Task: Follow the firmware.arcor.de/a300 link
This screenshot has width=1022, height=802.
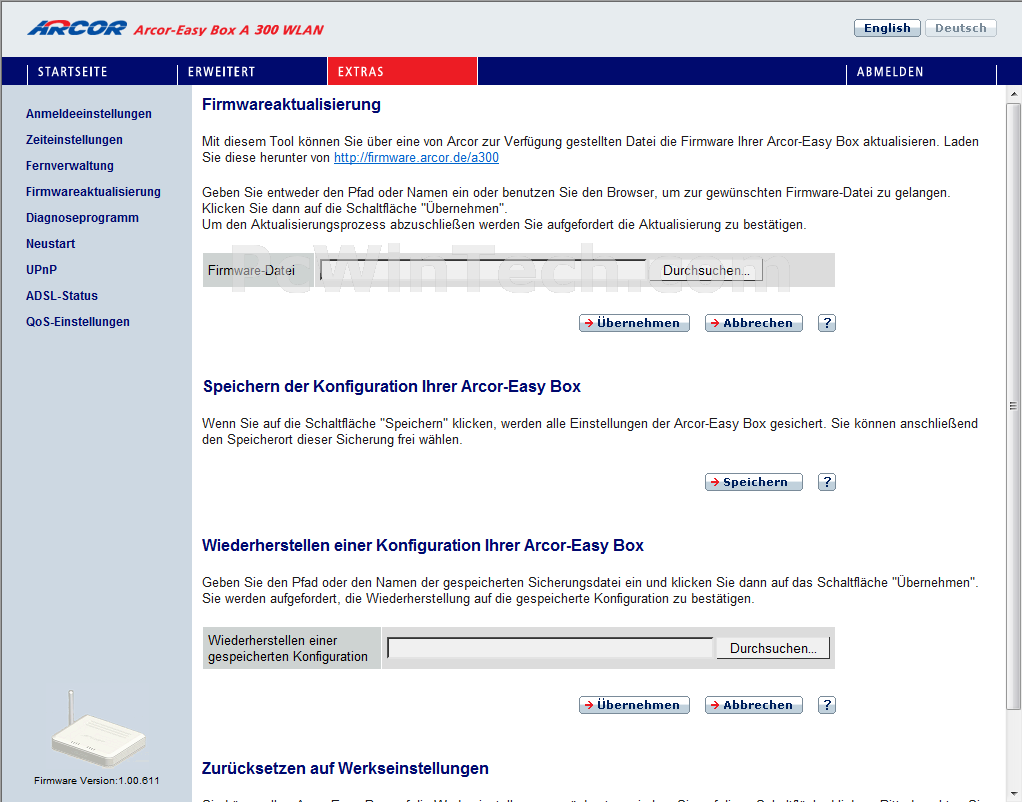Action: tap(416, 158)
